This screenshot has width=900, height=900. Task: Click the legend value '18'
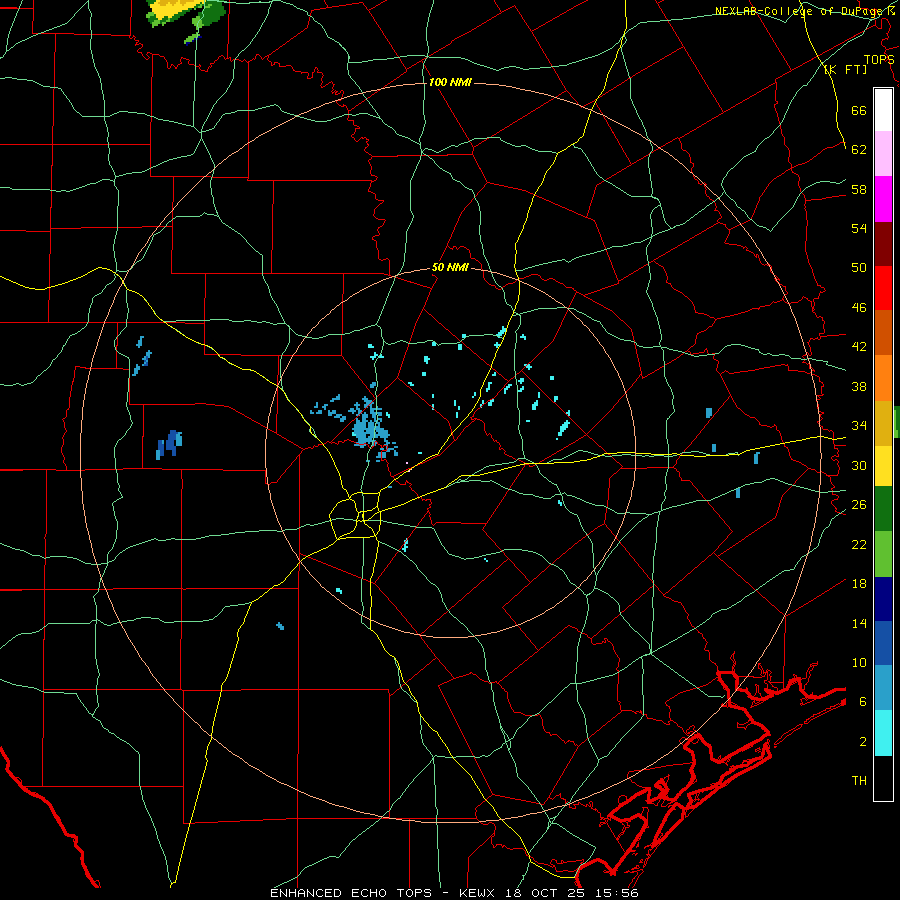click(x=859, y=584)
